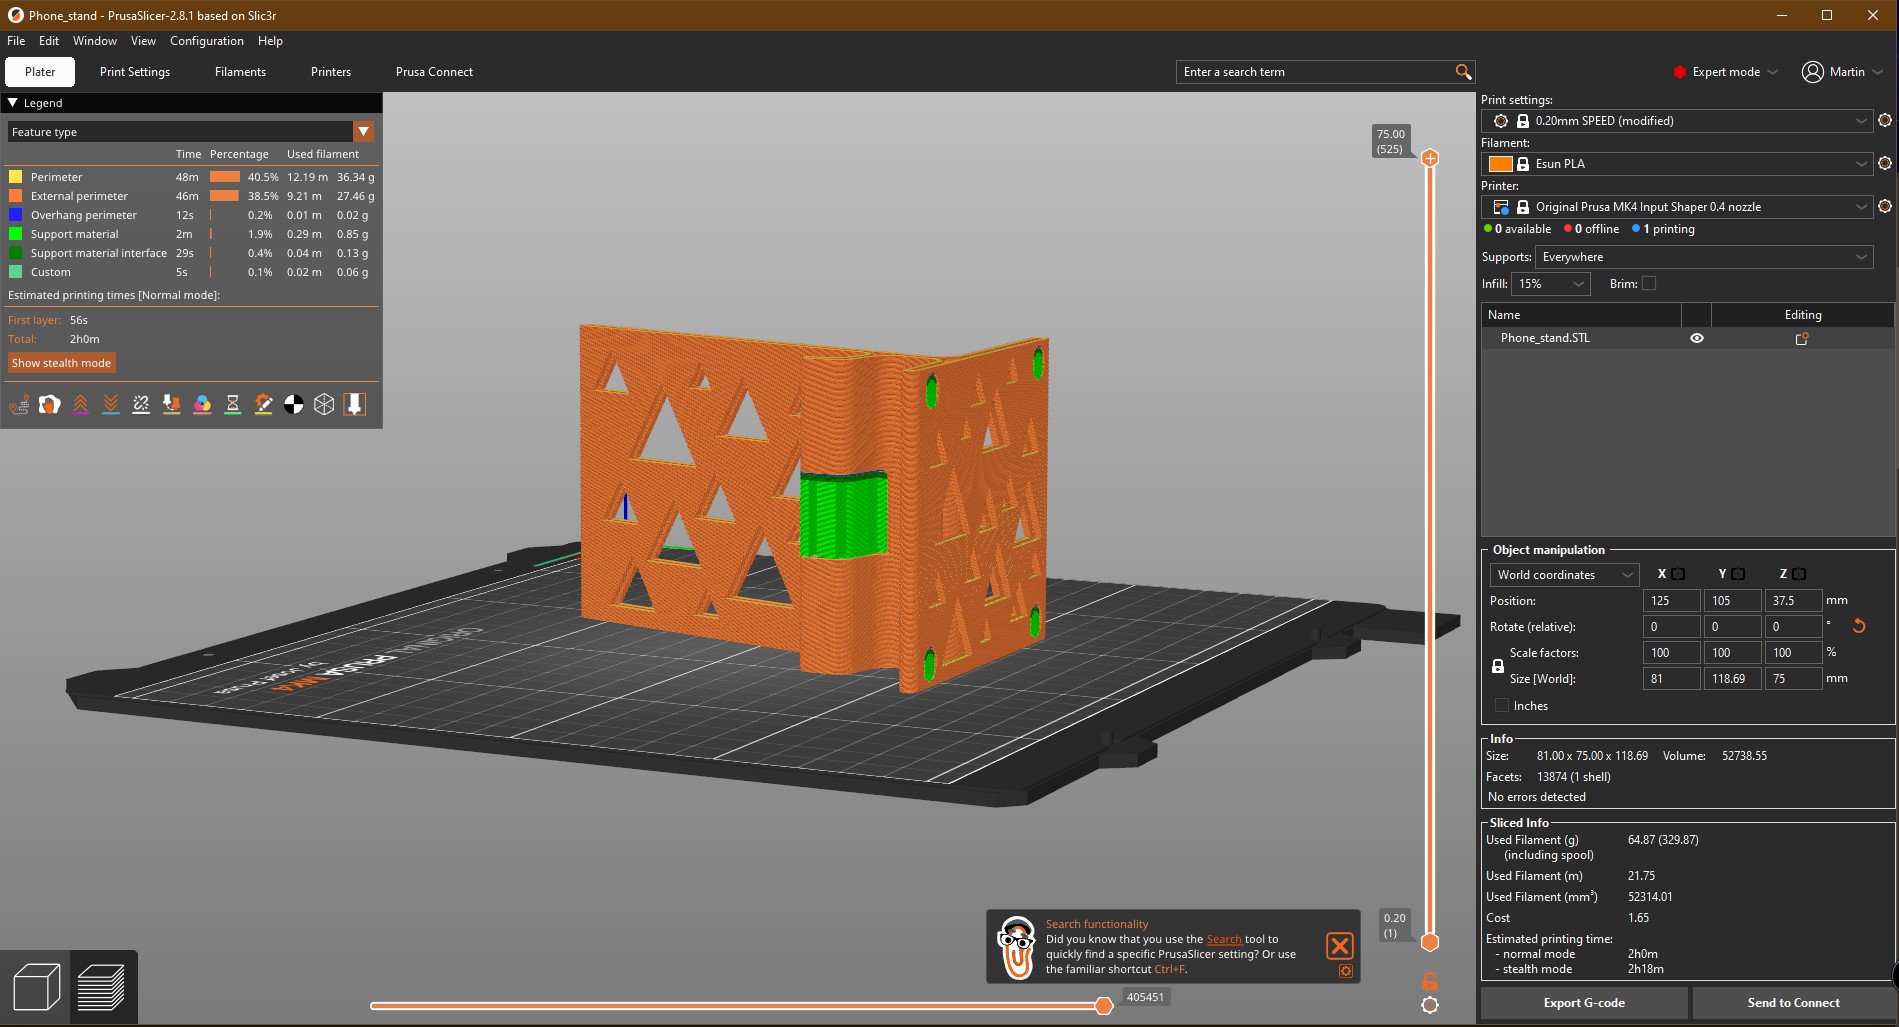Collapse the Legend panel triangle
1899x1027 pixels.
13,103
